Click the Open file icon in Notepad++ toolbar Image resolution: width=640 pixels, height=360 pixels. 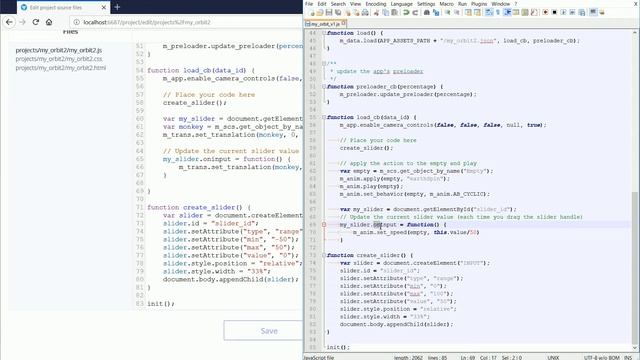(320, 13)
